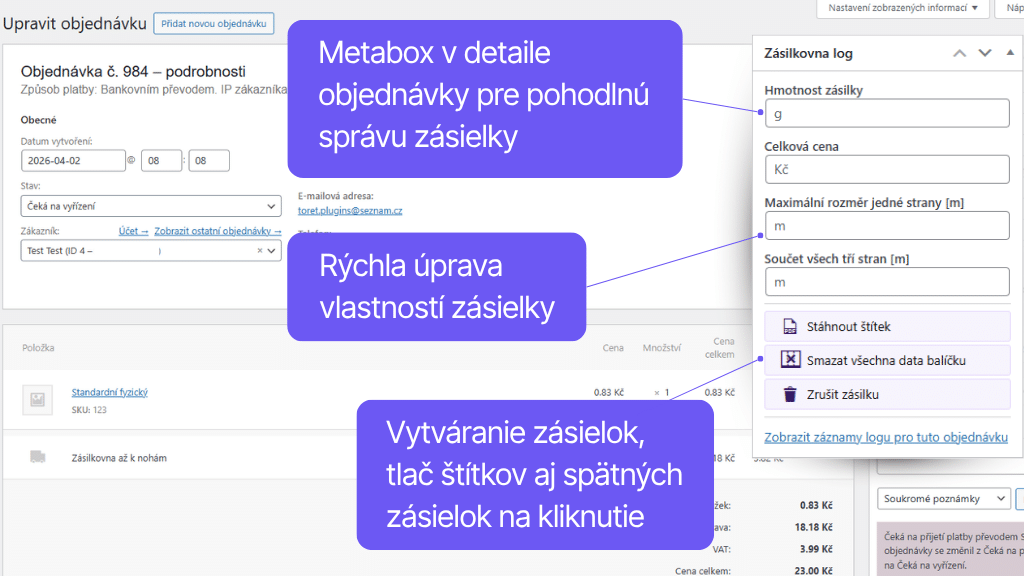Open the Zákazník dropdown Test Test
The image size is (1024, 576).
[151, 251]
